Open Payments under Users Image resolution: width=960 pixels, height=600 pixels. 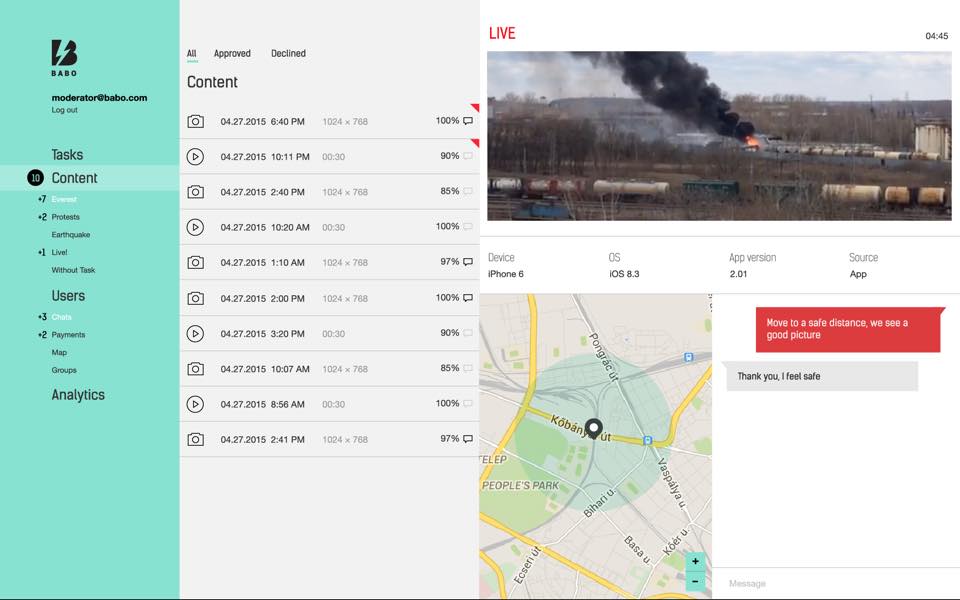coord(68,335)
